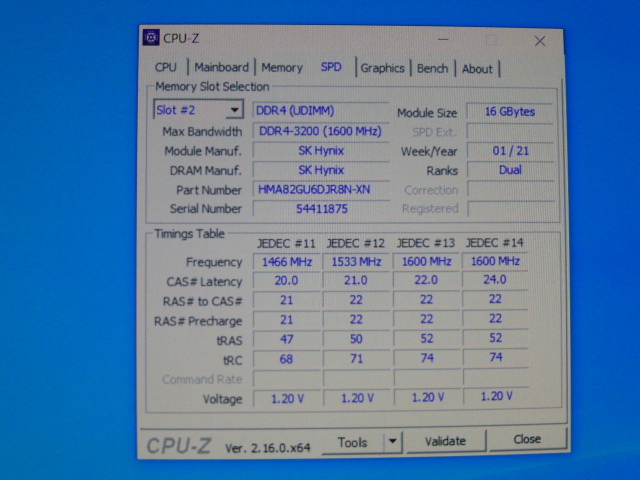Click the CPU-Z app icon in title bar

point(151,38)
